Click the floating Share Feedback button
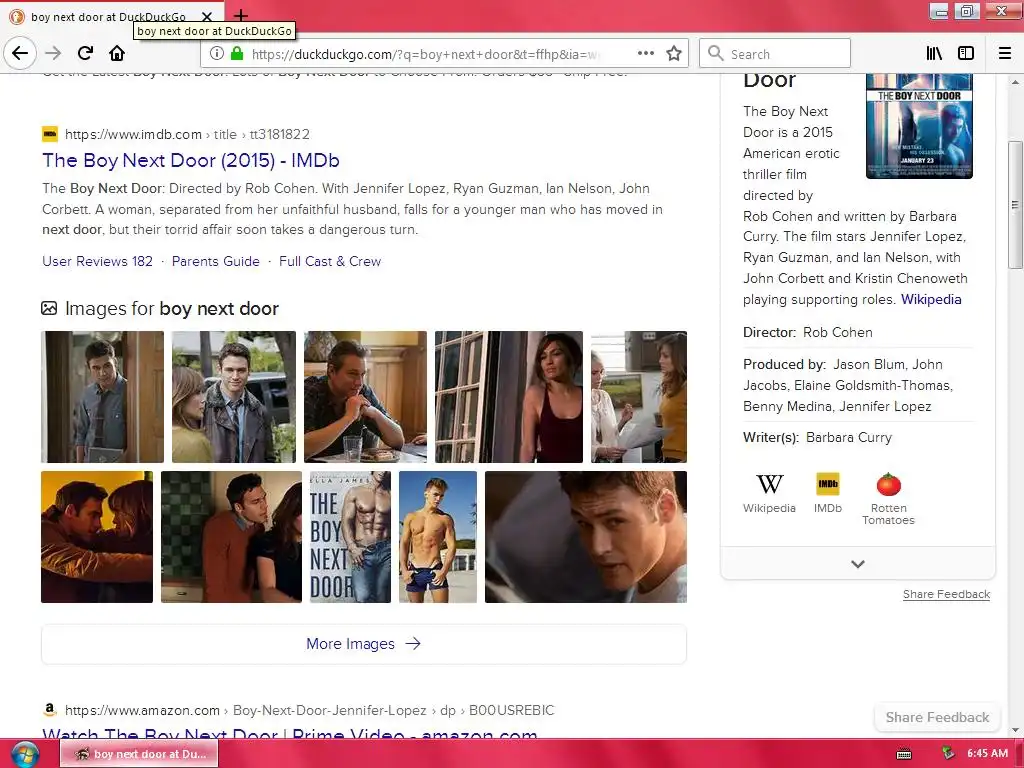The image size is (1024, 768). point(937,717)
